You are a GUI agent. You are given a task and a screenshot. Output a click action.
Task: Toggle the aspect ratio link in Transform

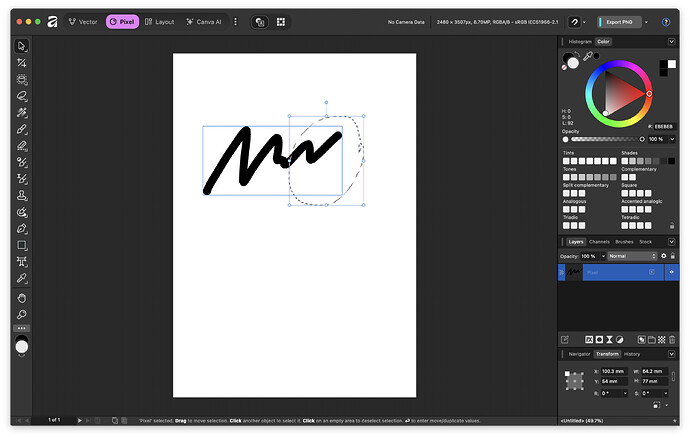[673, 376]
